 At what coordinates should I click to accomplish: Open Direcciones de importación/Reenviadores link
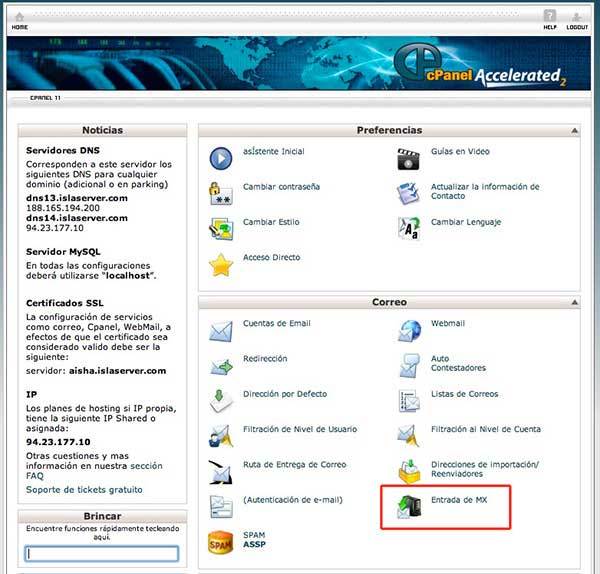pos(485,469)
